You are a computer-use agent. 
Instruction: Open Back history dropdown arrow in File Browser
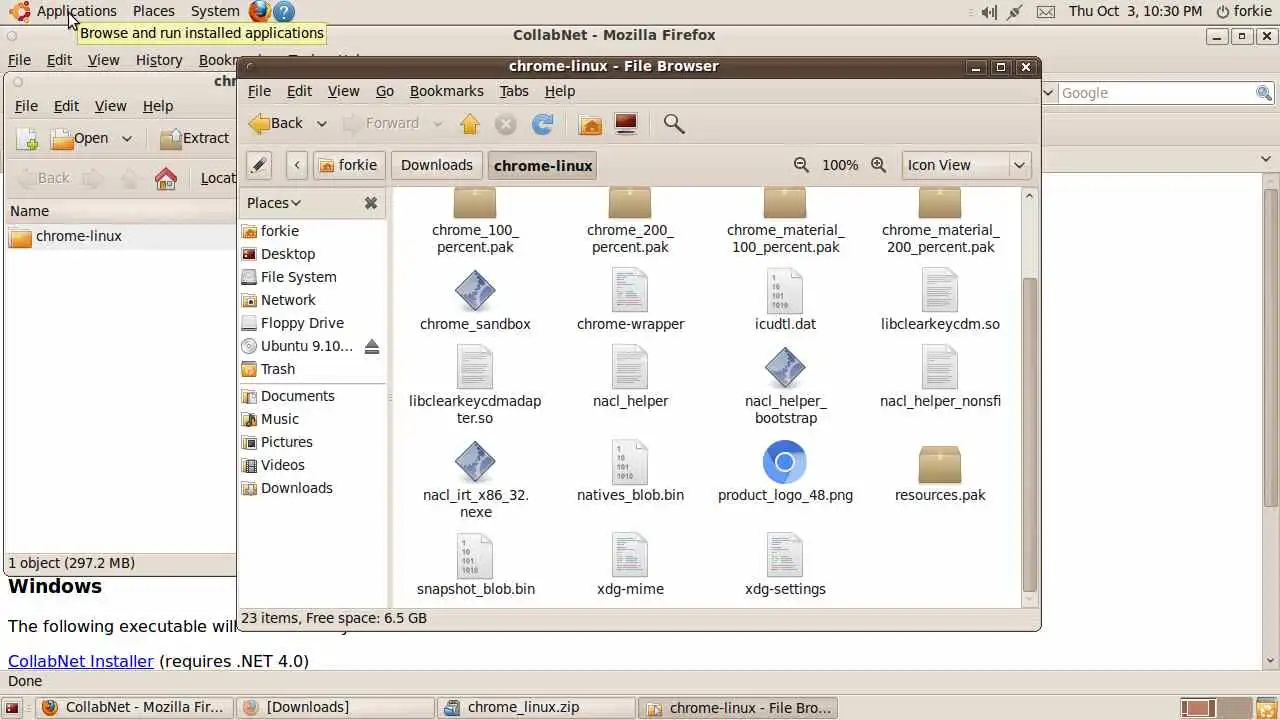pyautogui.click(x=321, y=124)
